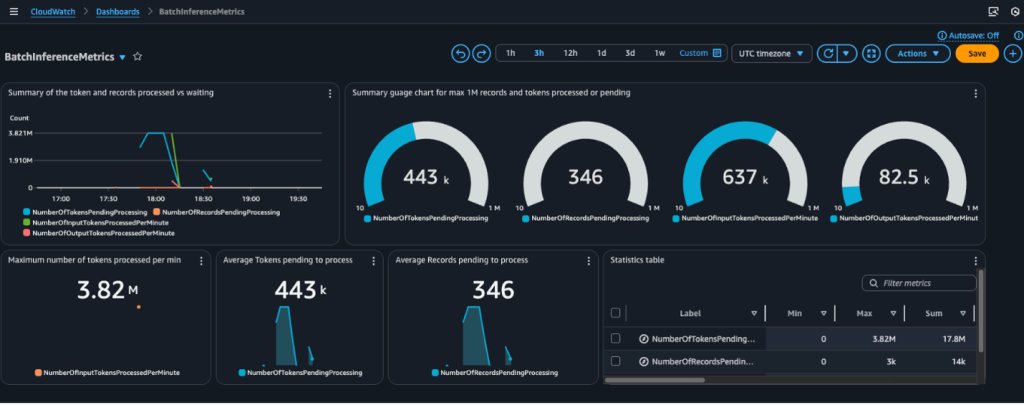Favorite the dashboard with the star icon
The width and height of the screenshot is (1024, 405).
[138, 57]
